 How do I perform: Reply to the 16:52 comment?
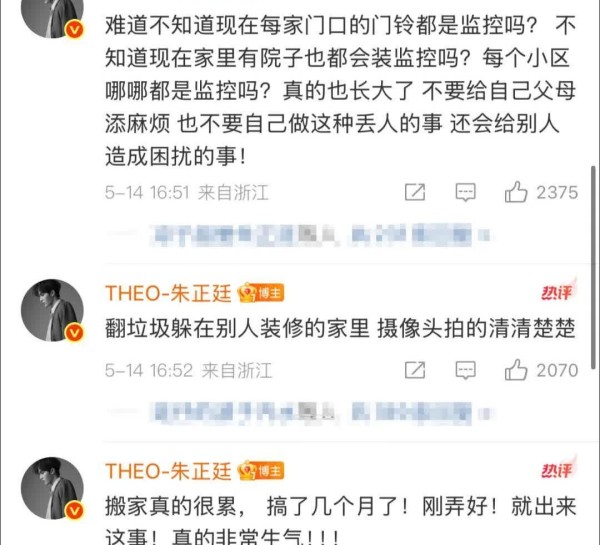(465, 370)
